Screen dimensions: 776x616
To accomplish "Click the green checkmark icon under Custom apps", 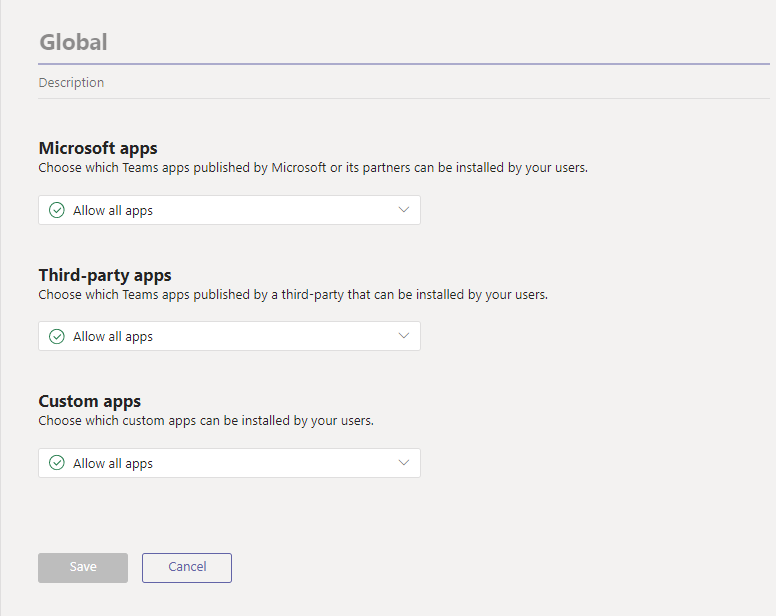I will [57, 463].
